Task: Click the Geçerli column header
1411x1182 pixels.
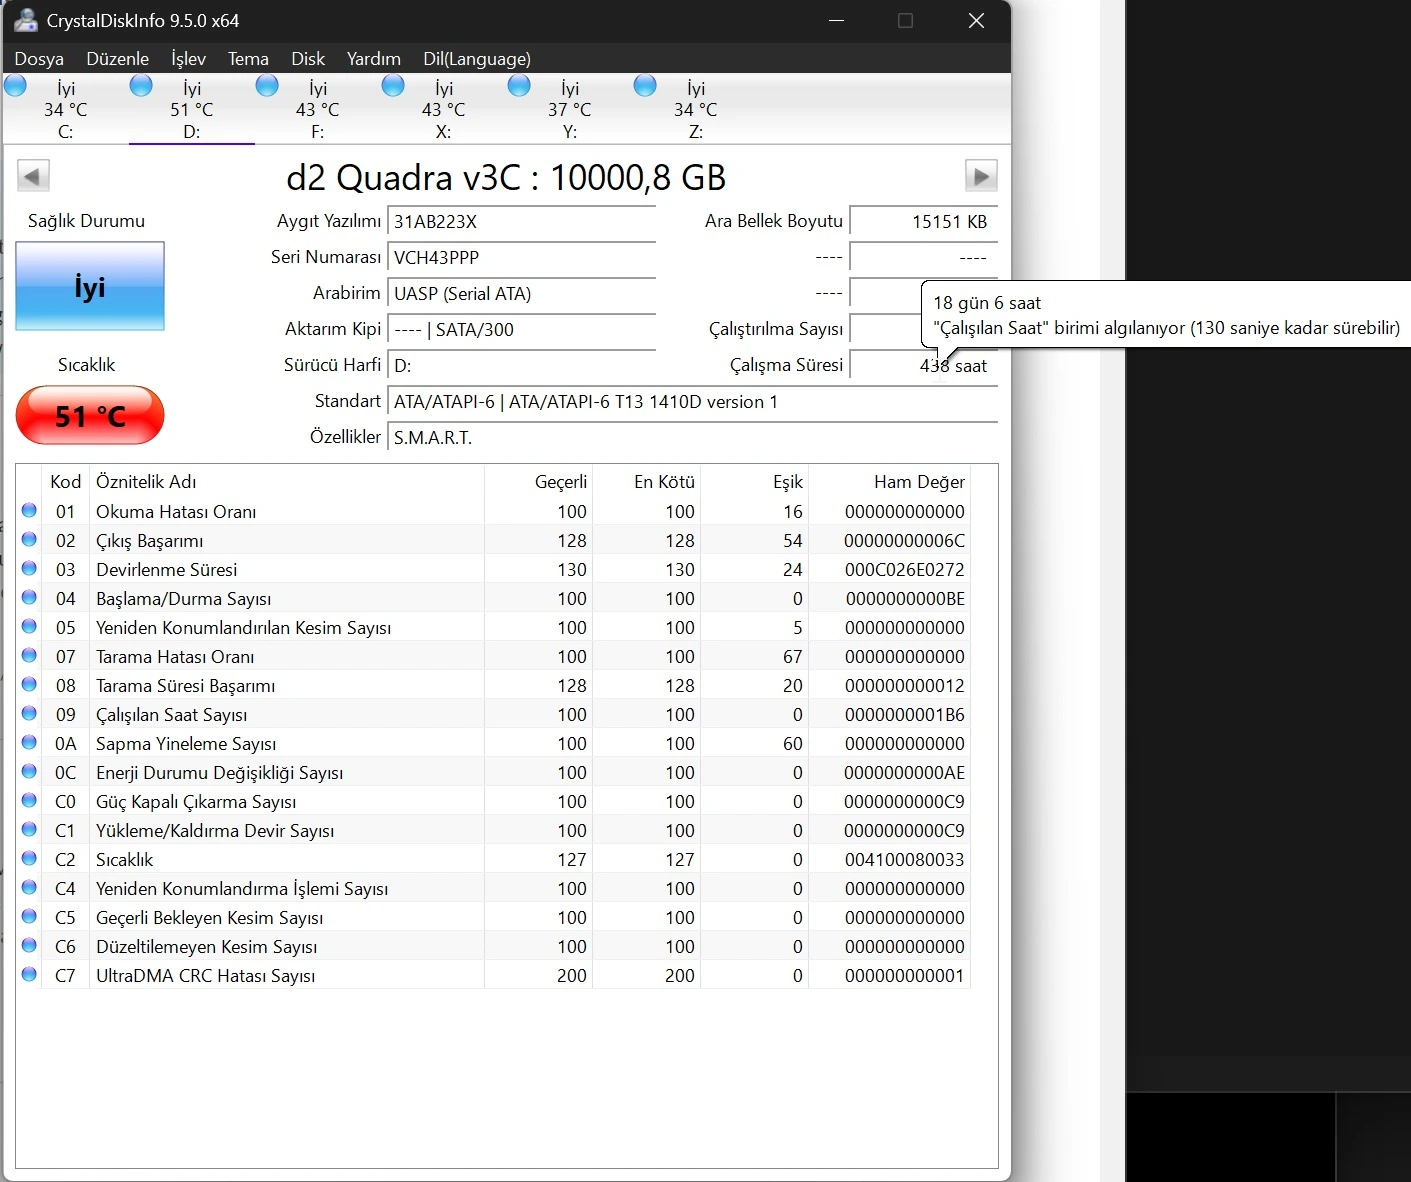Action: (x=539, y=482)
